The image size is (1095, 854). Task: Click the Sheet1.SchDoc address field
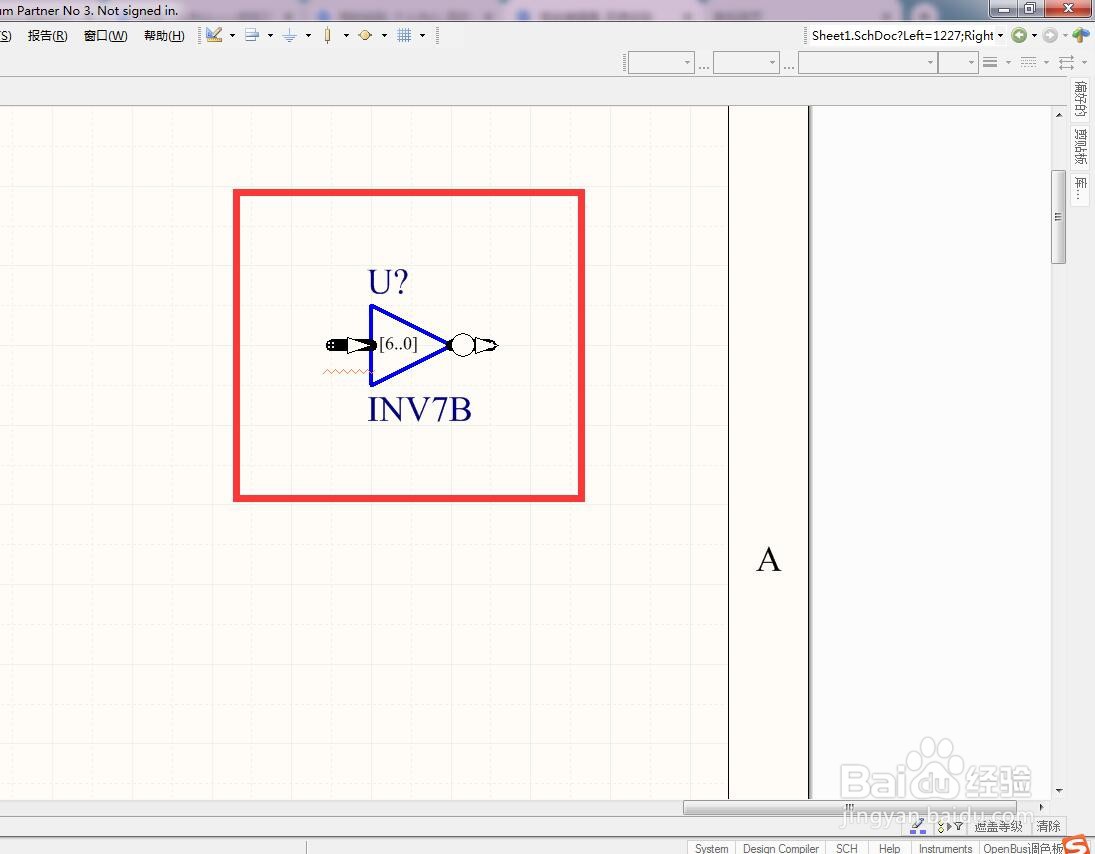pos(901,36)
